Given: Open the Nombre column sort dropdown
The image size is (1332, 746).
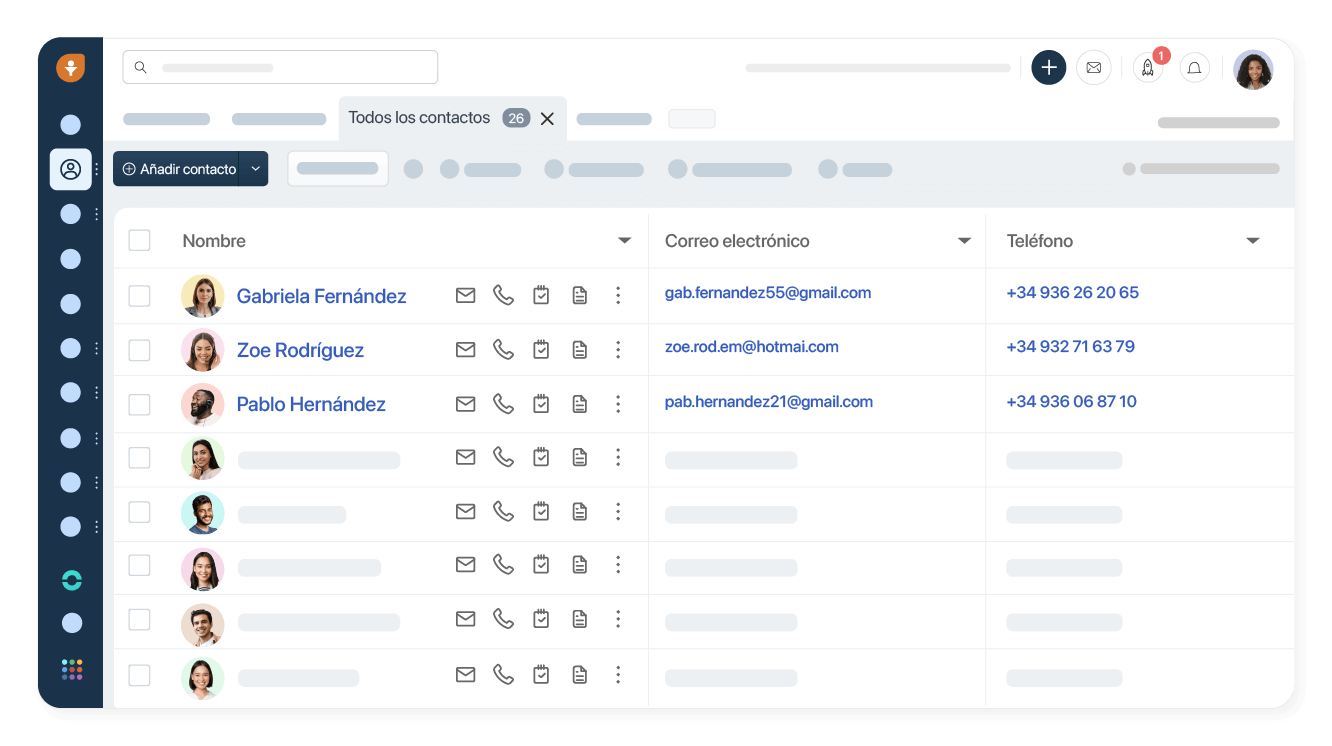Looking at the screenshot, I should [624, 241].
